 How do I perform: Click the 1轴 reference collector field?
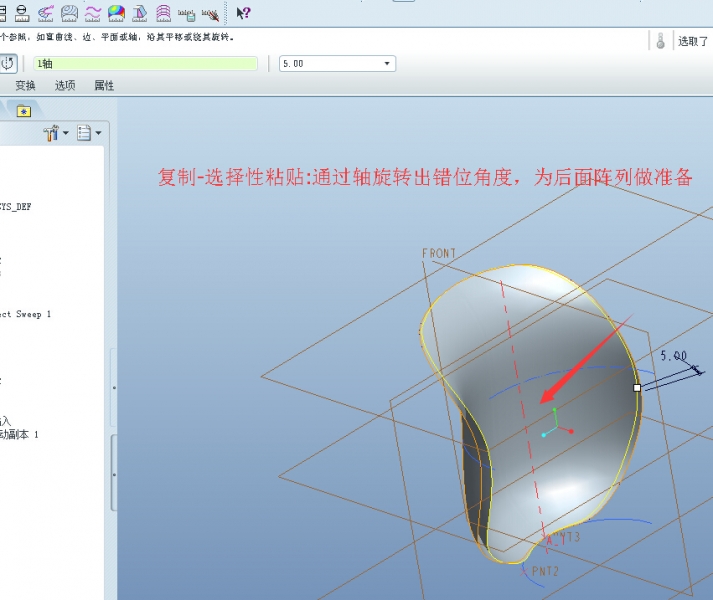[x=145, y=64]
